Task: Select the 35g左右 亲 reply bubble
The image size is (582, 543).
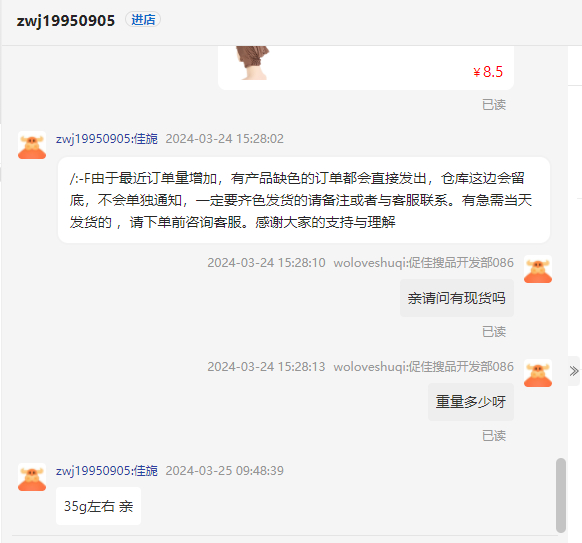Action: (98, 506)
